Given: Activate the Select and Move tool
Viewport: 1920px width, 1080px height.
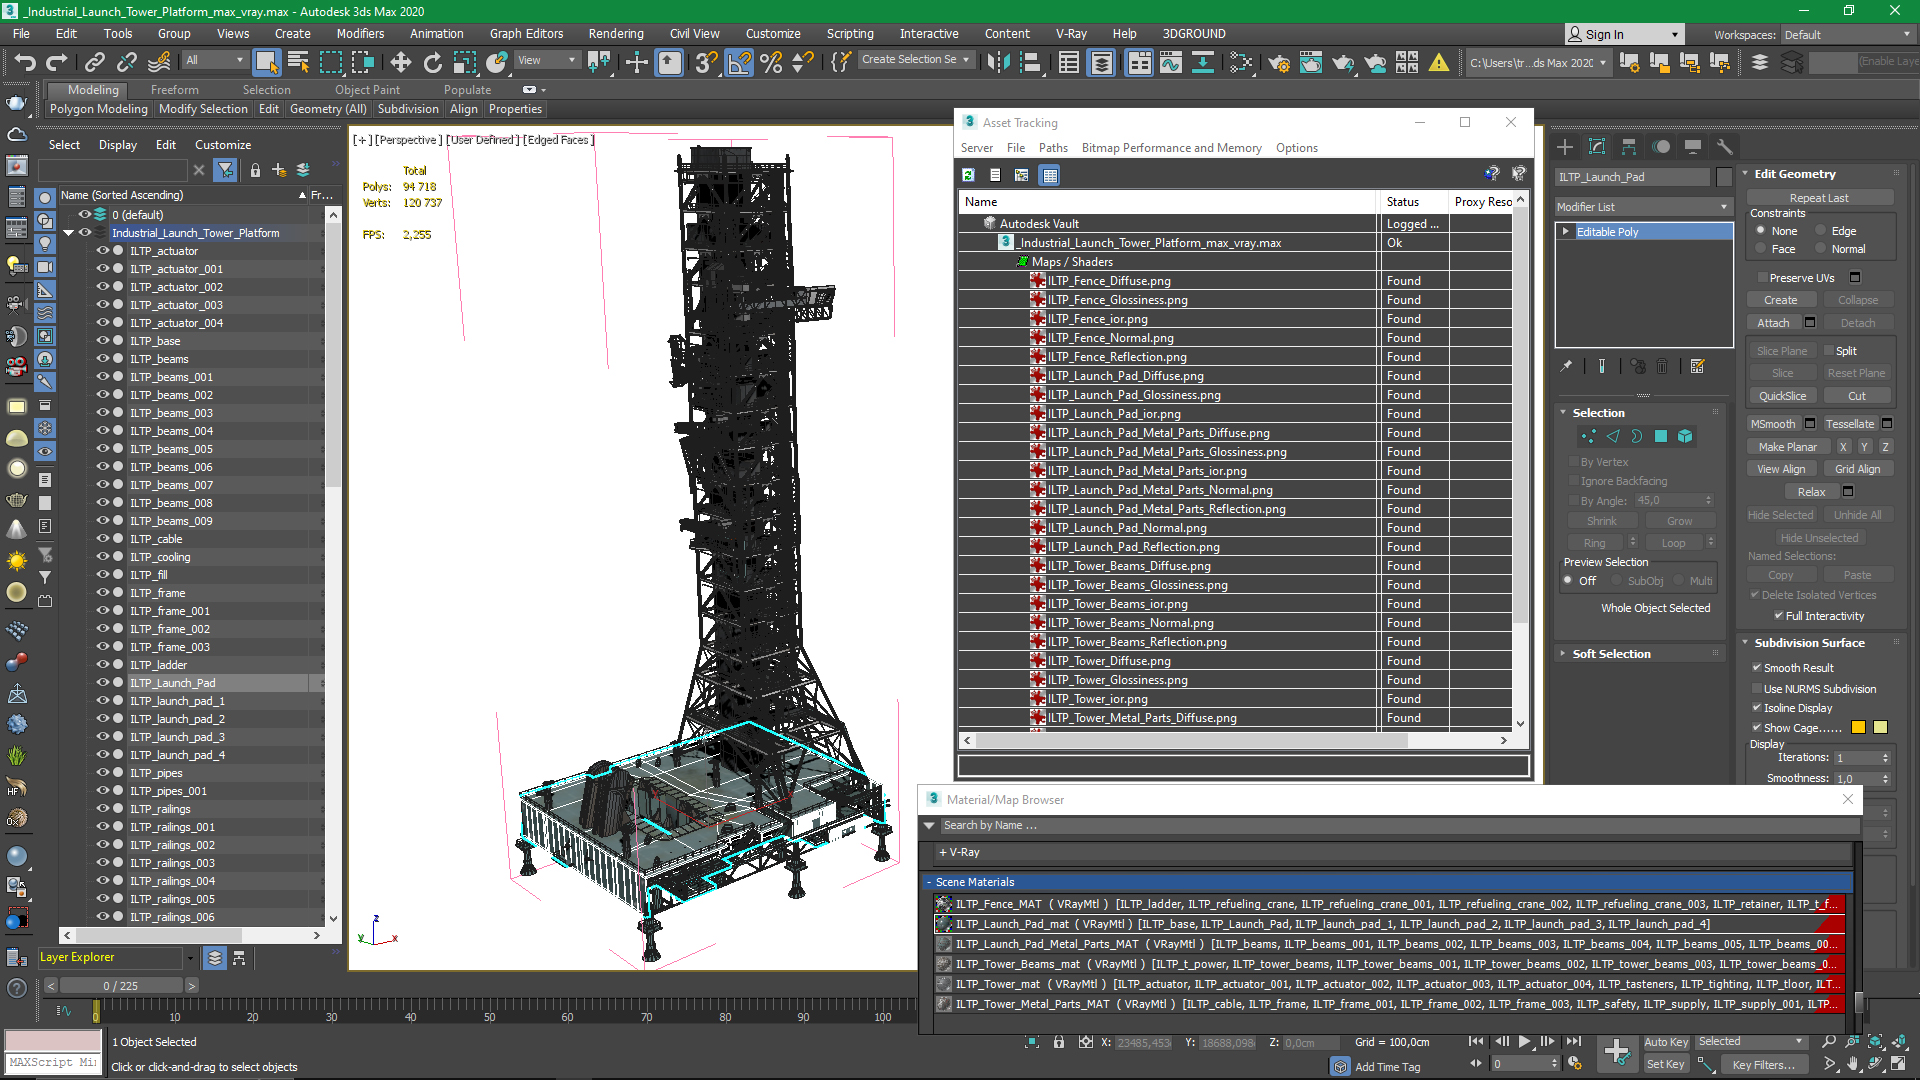Looking at the screenshot, I should click(400, 63).
